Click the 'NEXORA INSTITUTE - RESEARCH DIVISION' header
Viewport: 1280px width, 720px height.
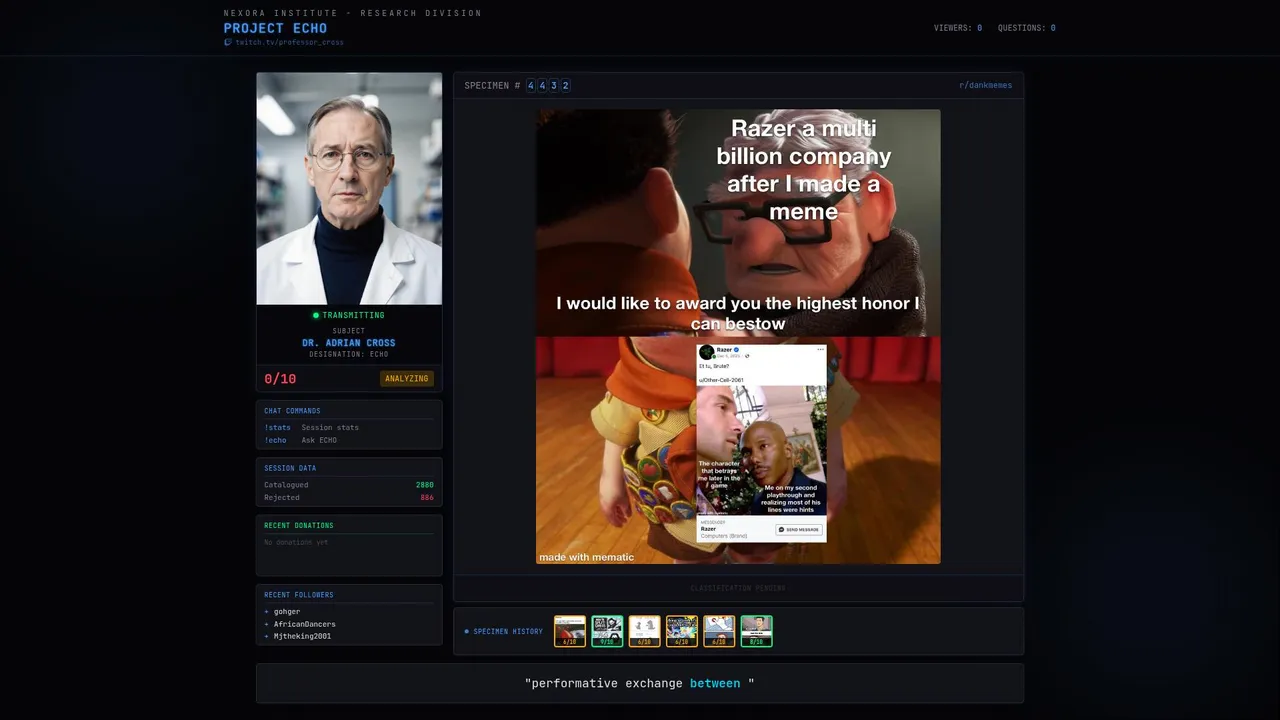353,13
